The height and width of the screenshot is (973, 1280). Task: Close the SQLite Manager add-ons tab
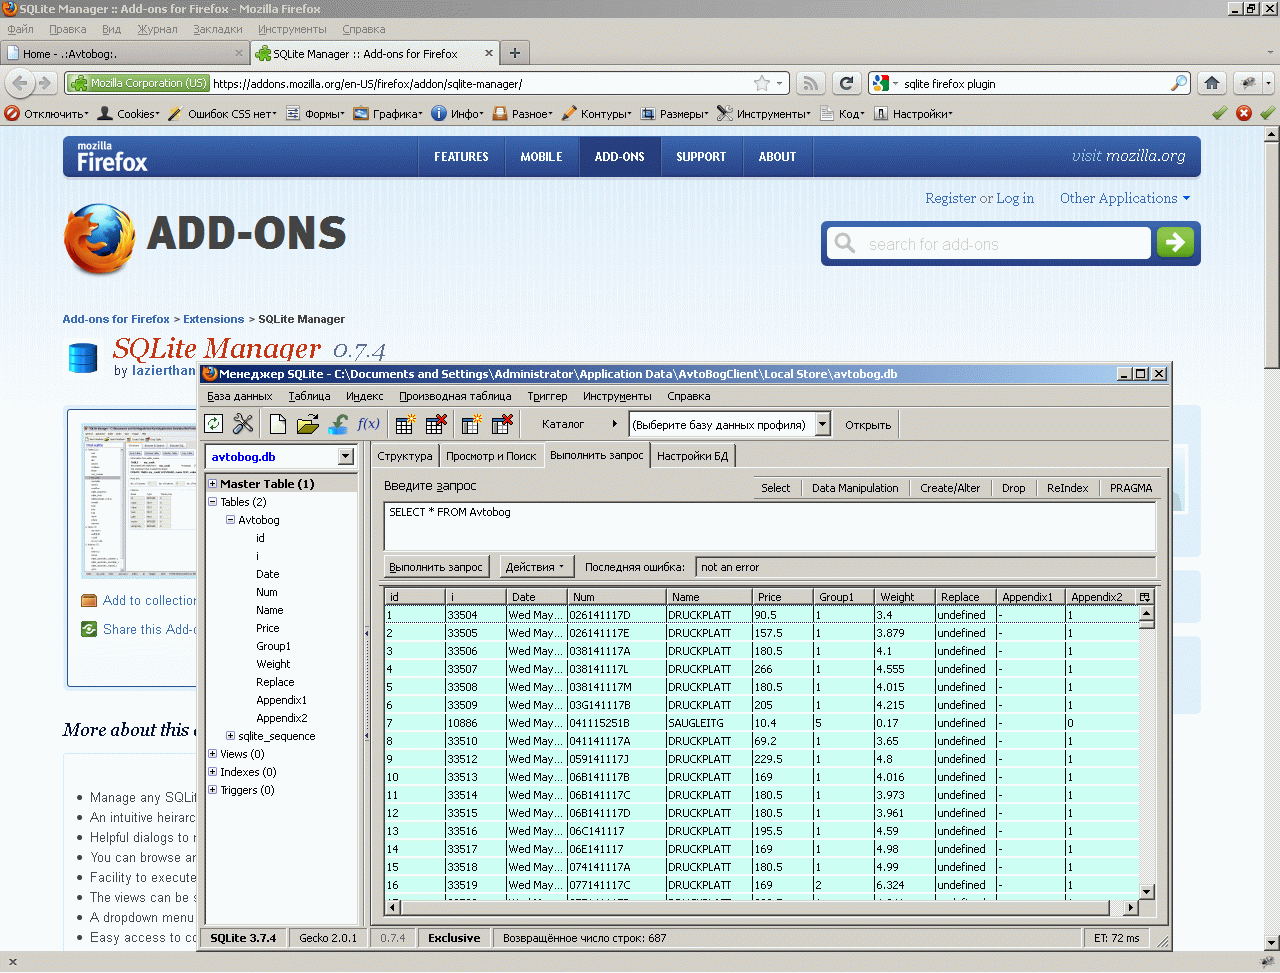point(489,53)
